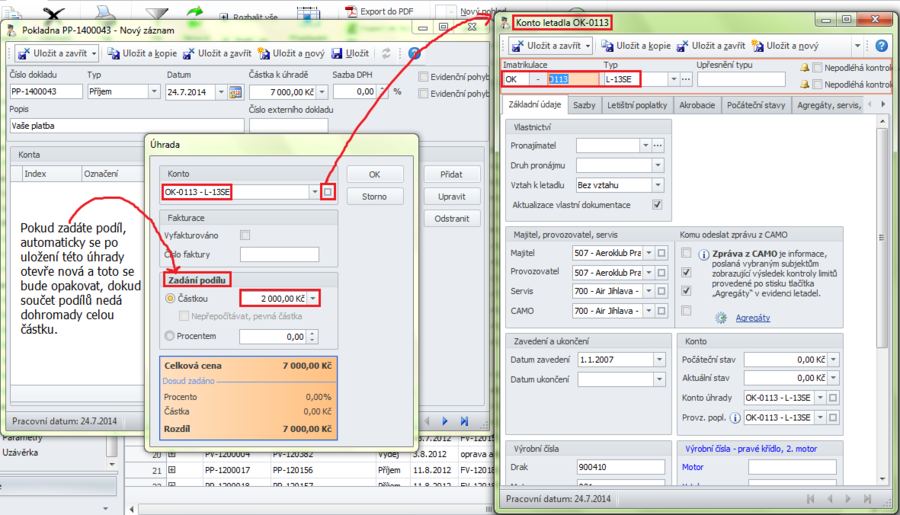
Task: Toggle the Vyfakturováno checkbox
Action: pyautogui.click(x=245, y=235)
